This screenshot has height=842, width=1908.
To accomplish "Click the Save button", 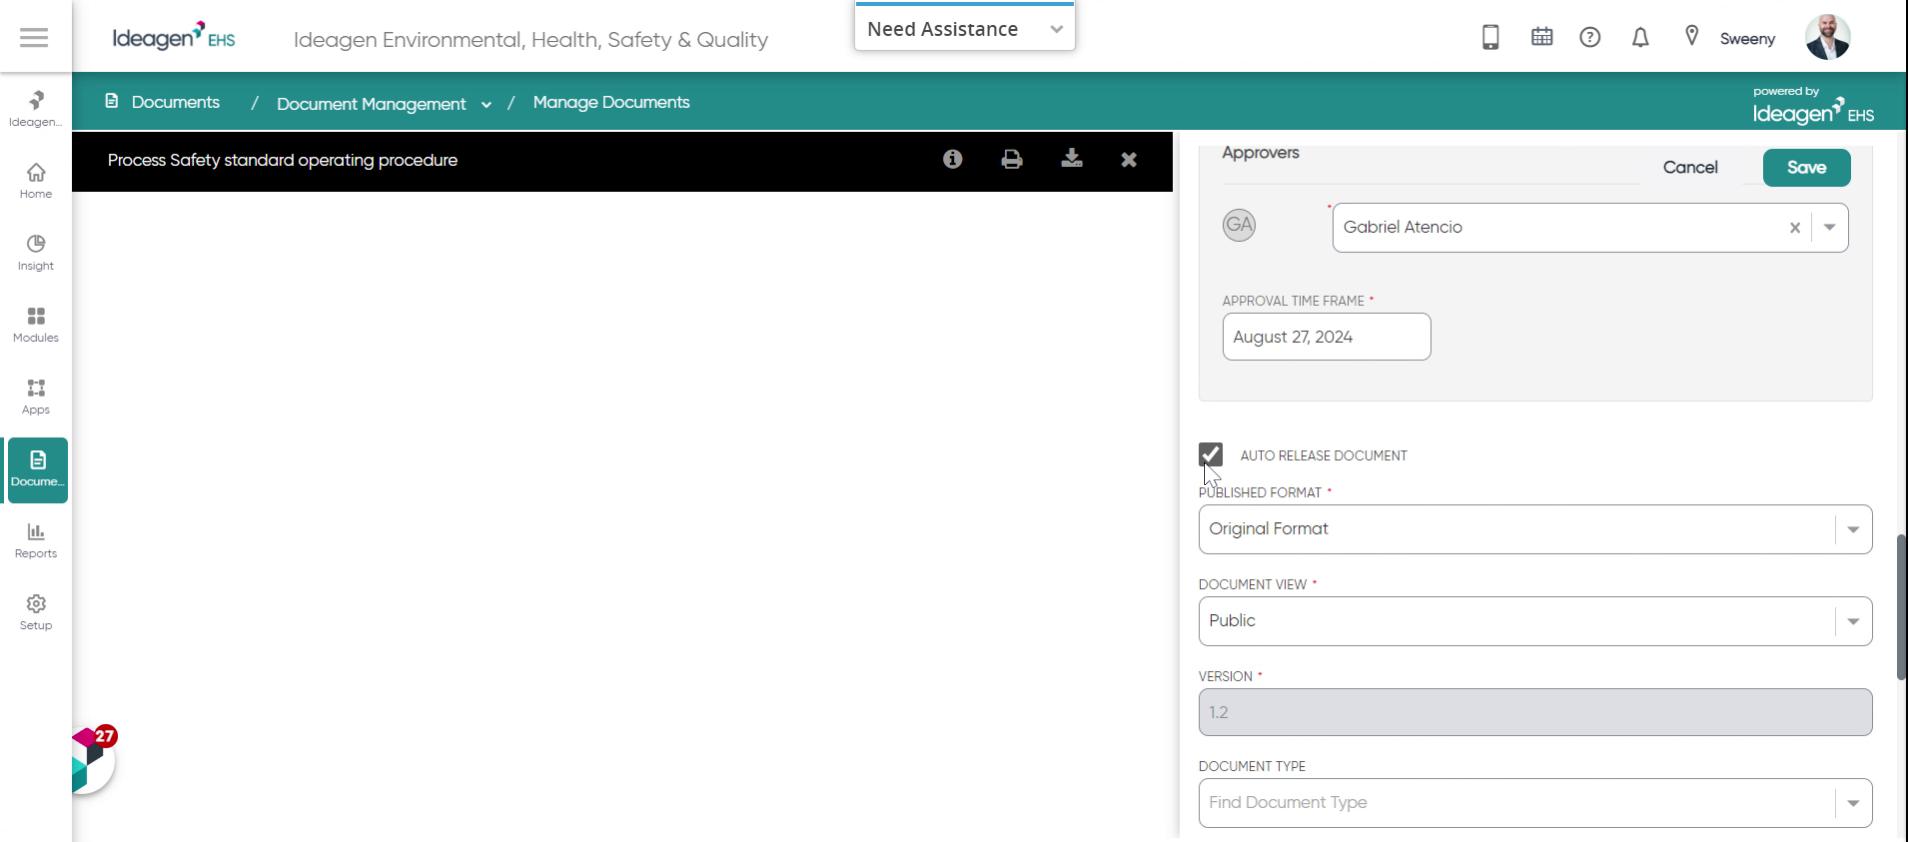I will pyautogui.click(x=1806, y=167).
